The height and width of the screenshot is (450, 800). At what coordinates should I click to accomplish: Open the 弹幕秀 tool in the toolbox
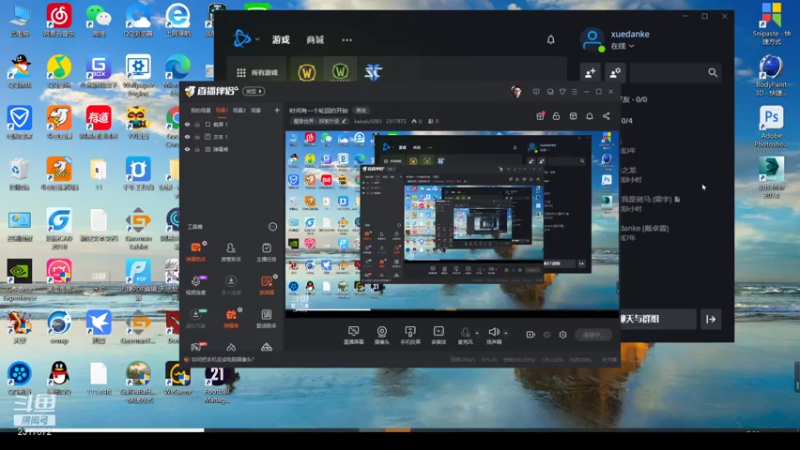click(x=231, y=318)
